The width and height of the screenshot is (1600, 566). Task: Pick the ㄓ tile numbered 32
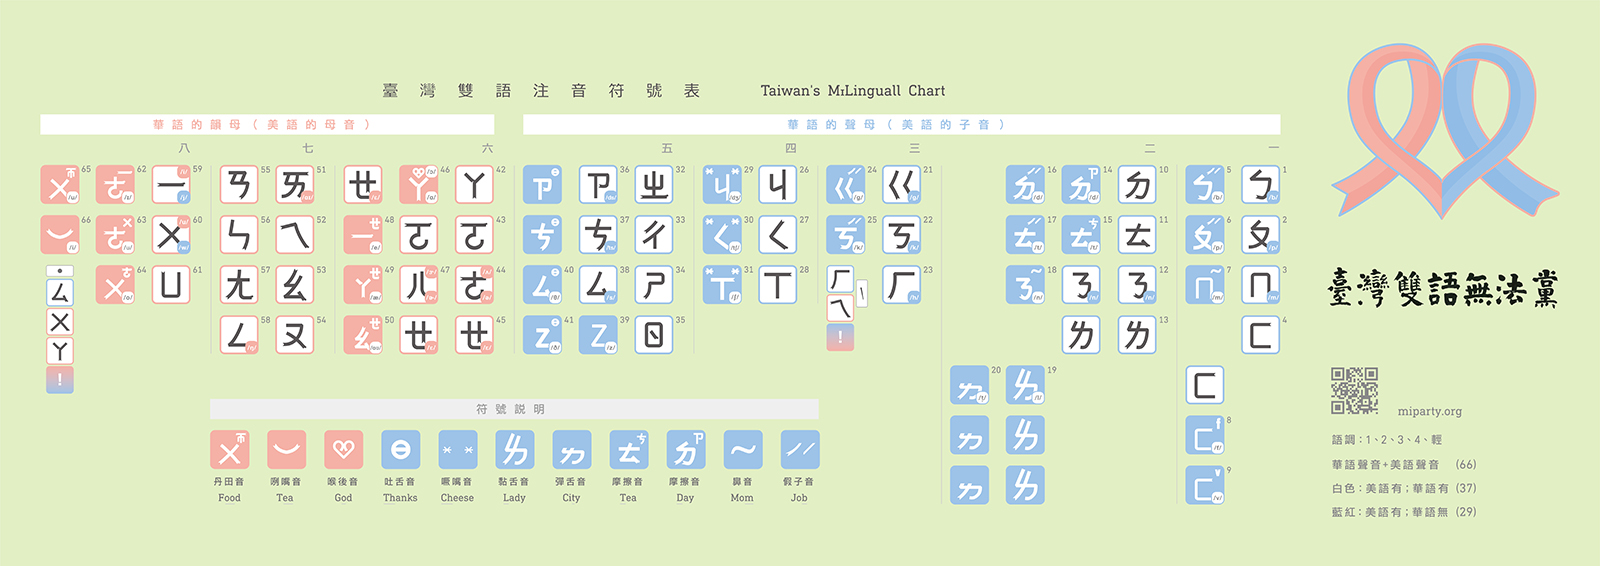[x=654, y=185]
